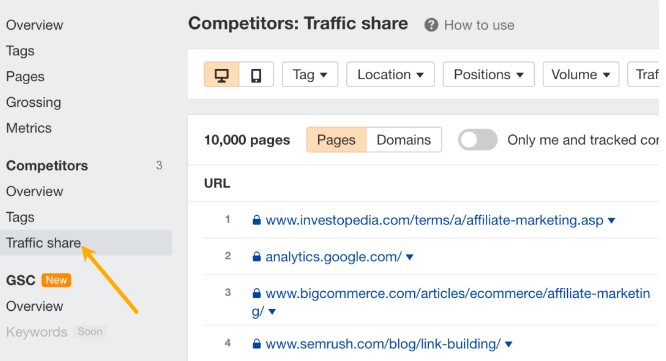Screen dimensions: 666x361
Task: Click the GSC section heading
Action: click(21, 280)
